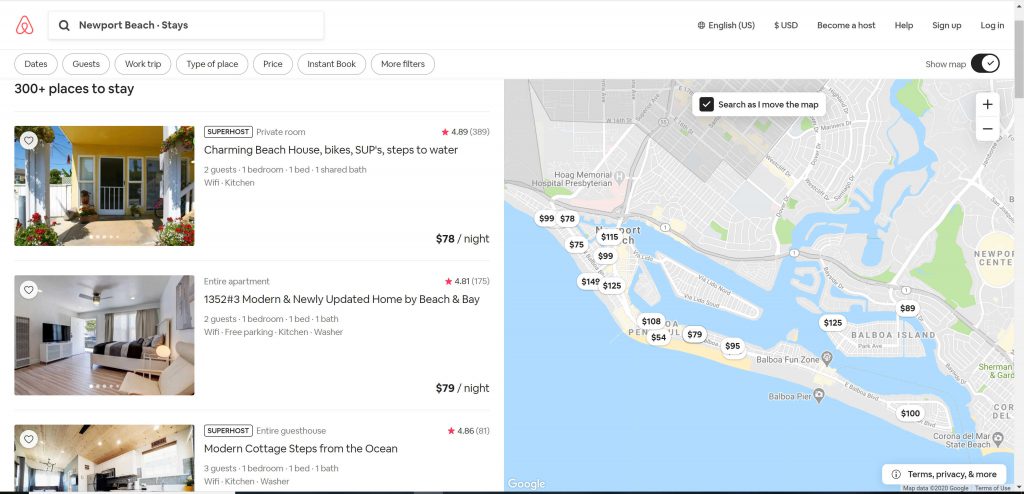
Task: Save 1352#3 Modern Home with heart icon
Action: click(28, 289)
